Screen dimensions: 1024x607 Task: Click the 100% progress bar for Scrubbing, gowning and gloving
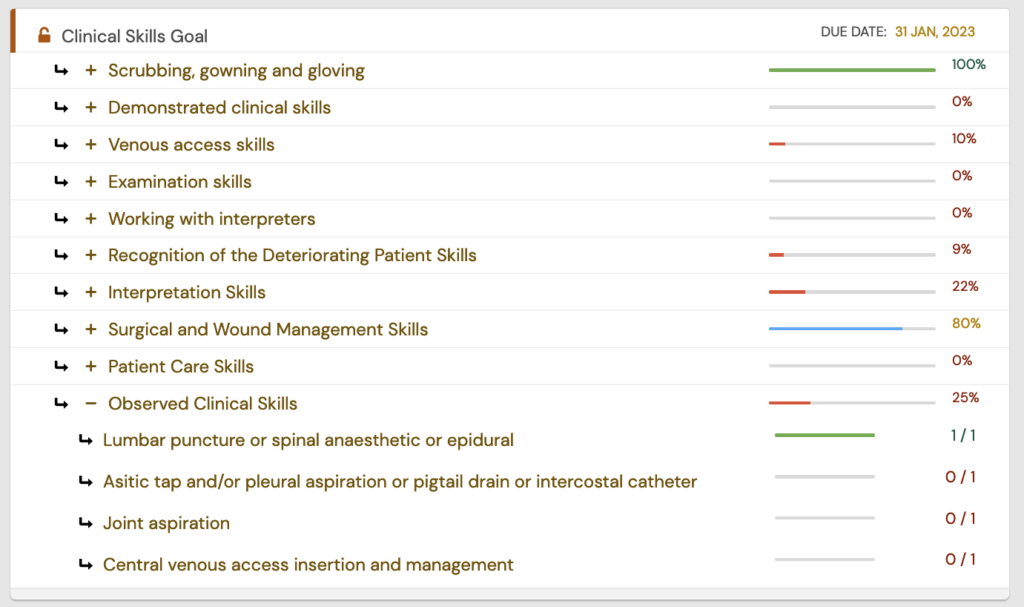pyautogui.click(x=851, y=68)
